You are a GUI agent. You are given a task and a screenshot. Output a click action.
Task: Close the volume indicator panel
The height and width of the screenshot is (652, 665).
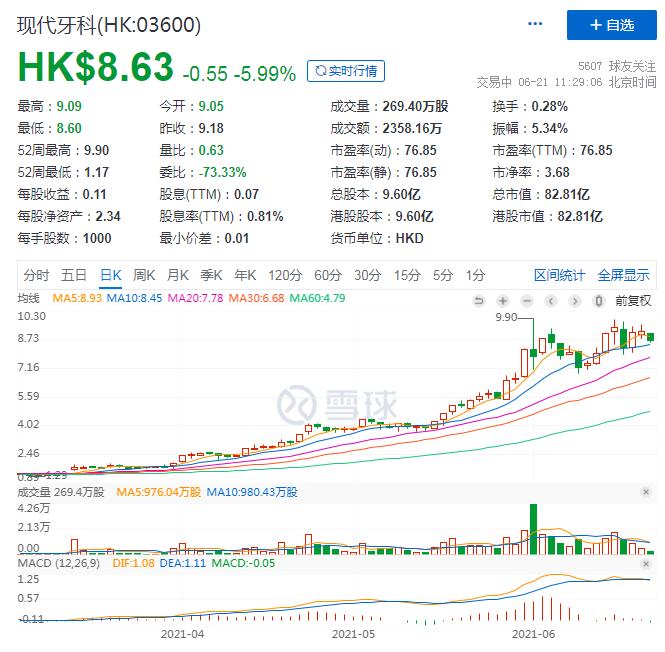point(646,492)
